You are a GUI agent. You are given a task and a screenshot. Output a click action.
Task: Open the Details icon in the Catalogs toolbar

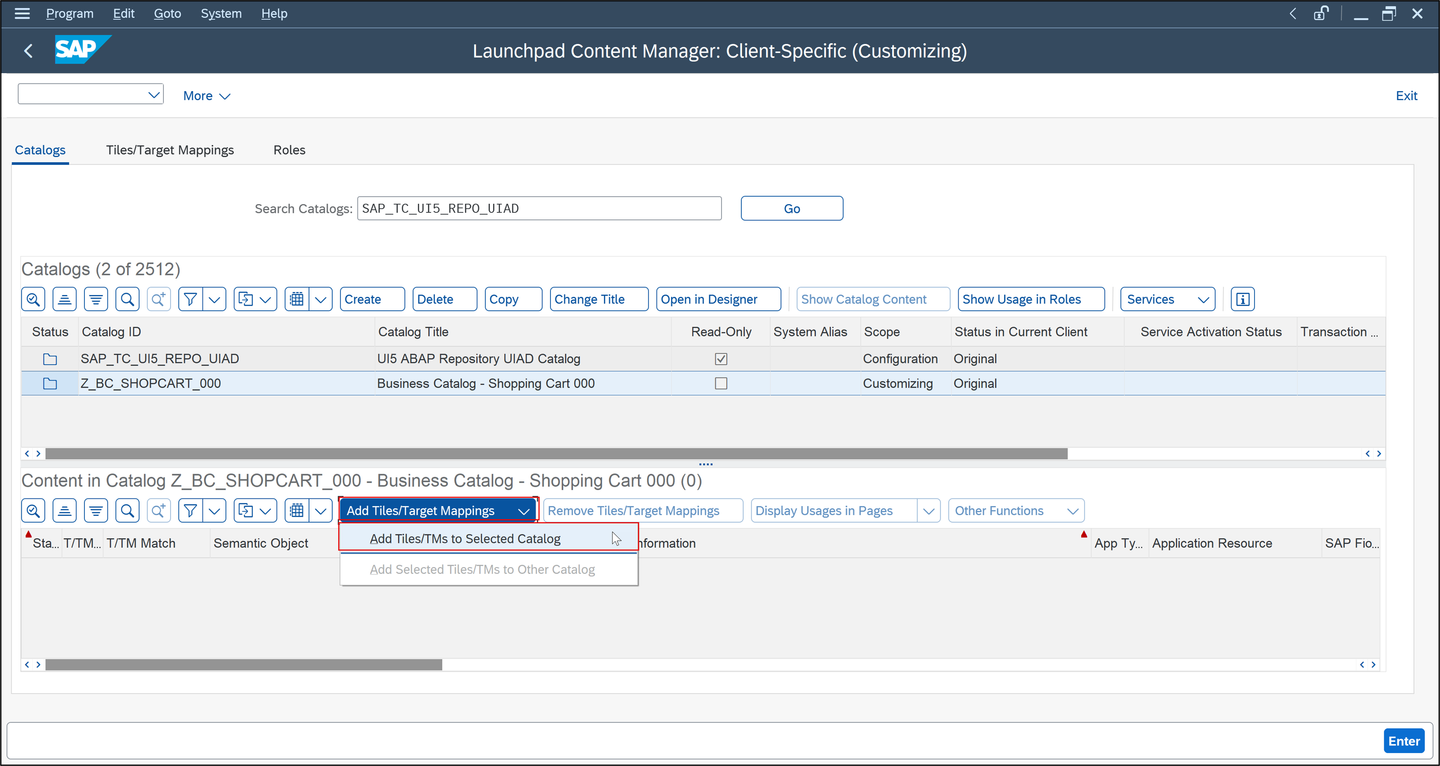[x=34, y=299]
